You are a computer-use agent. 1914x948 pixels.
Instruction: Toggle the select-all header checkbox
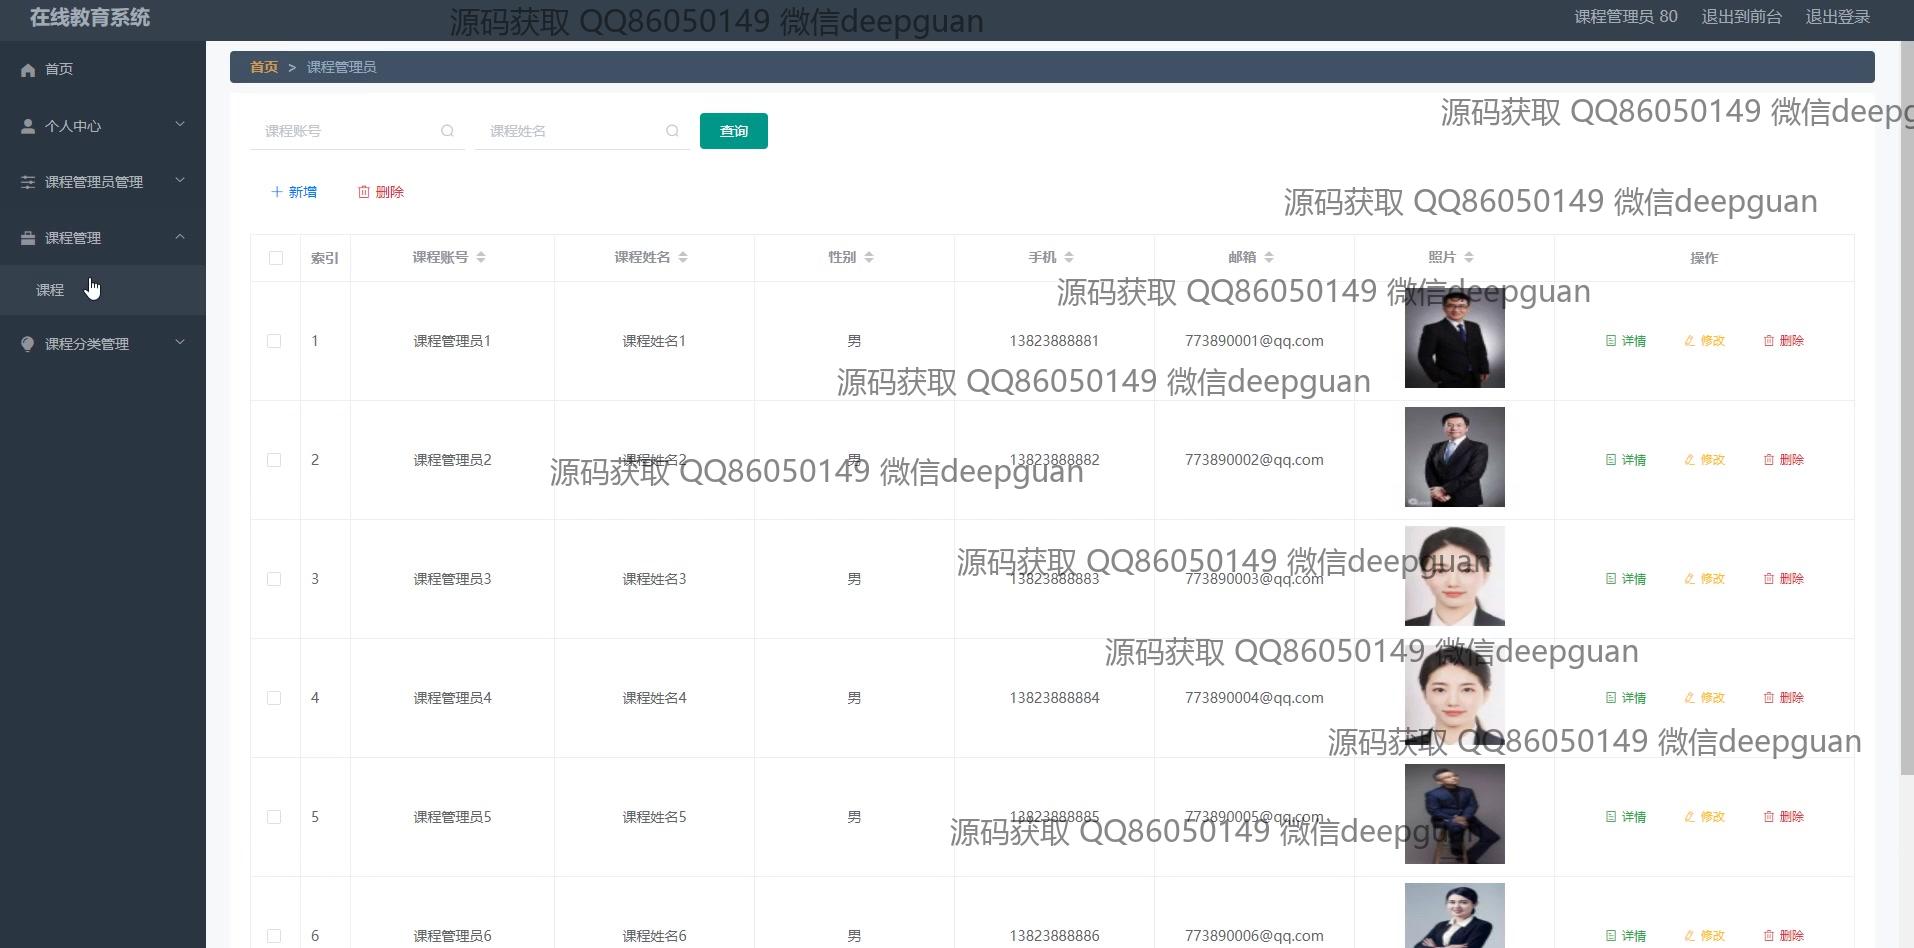click(x=276, y=258)
